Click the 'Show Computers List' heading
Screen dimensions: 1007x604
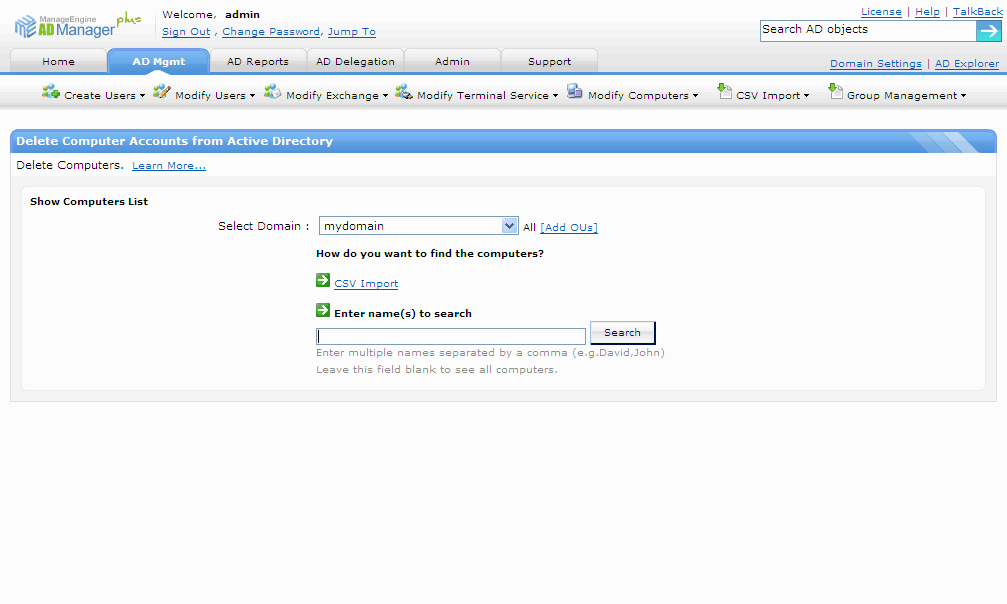[89, 202]
